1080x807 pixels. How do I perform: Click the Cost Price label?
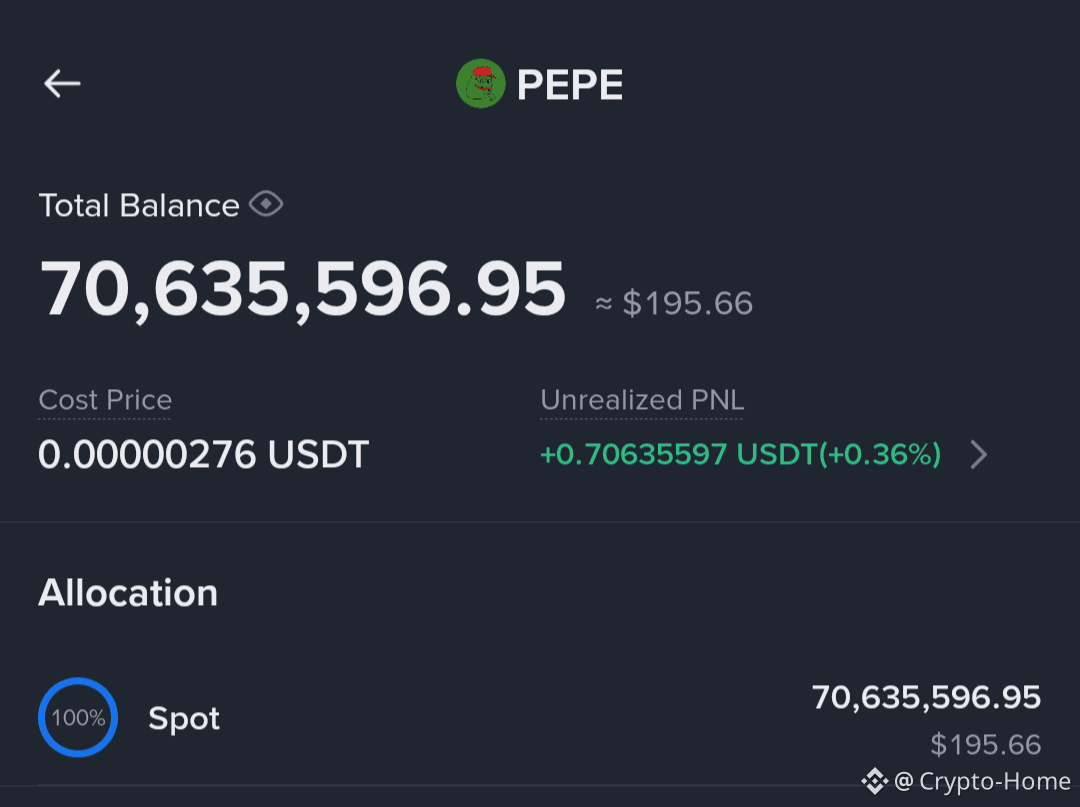[105, 400]
